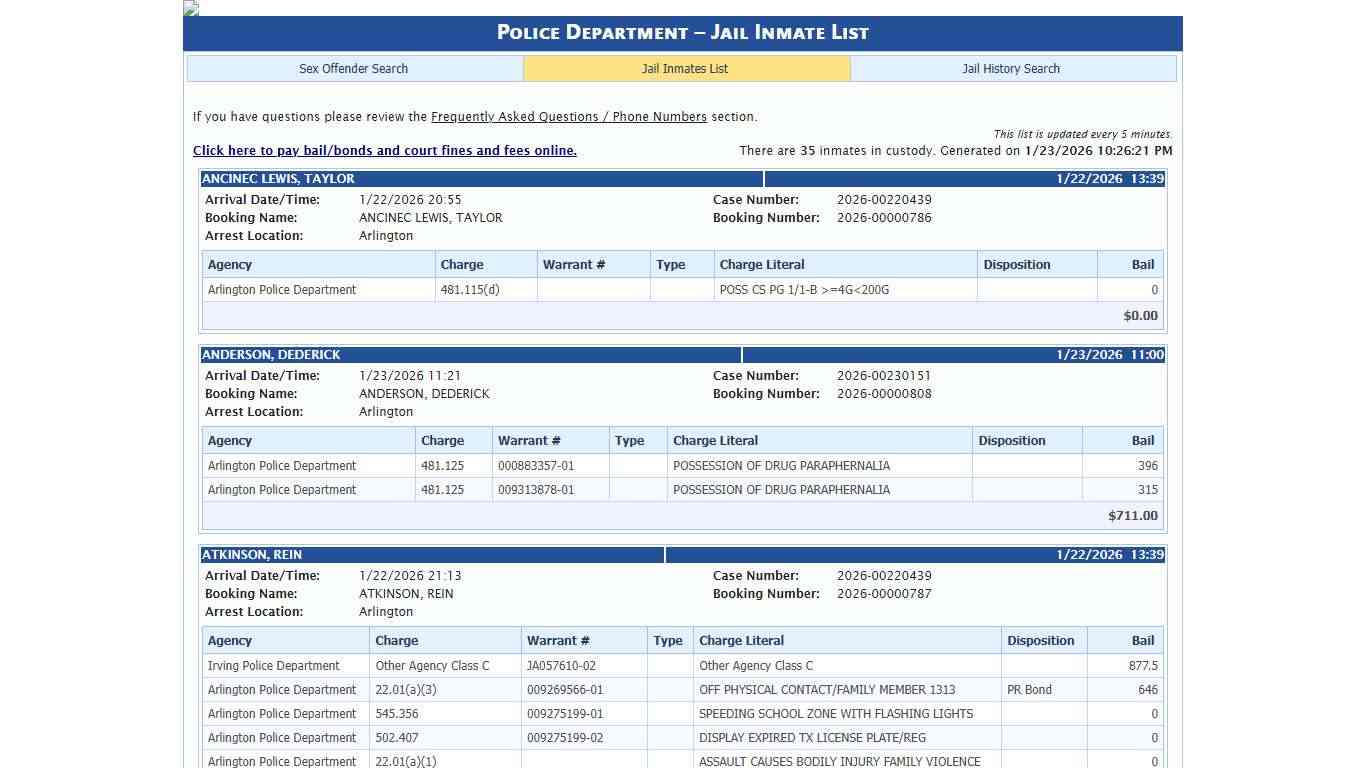This screenshot has width=1366, height=768.
Task: Click the $711.00 bail total
Action: [1132, 516]
